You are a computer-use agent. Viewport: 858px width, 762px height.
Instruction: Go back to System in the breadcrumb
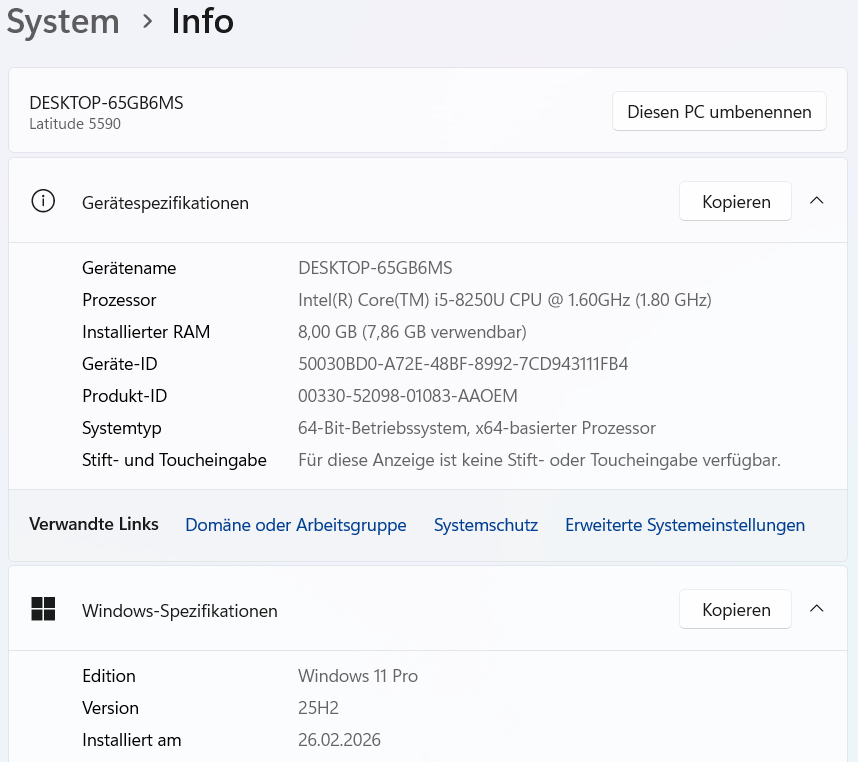click(63, 22)
